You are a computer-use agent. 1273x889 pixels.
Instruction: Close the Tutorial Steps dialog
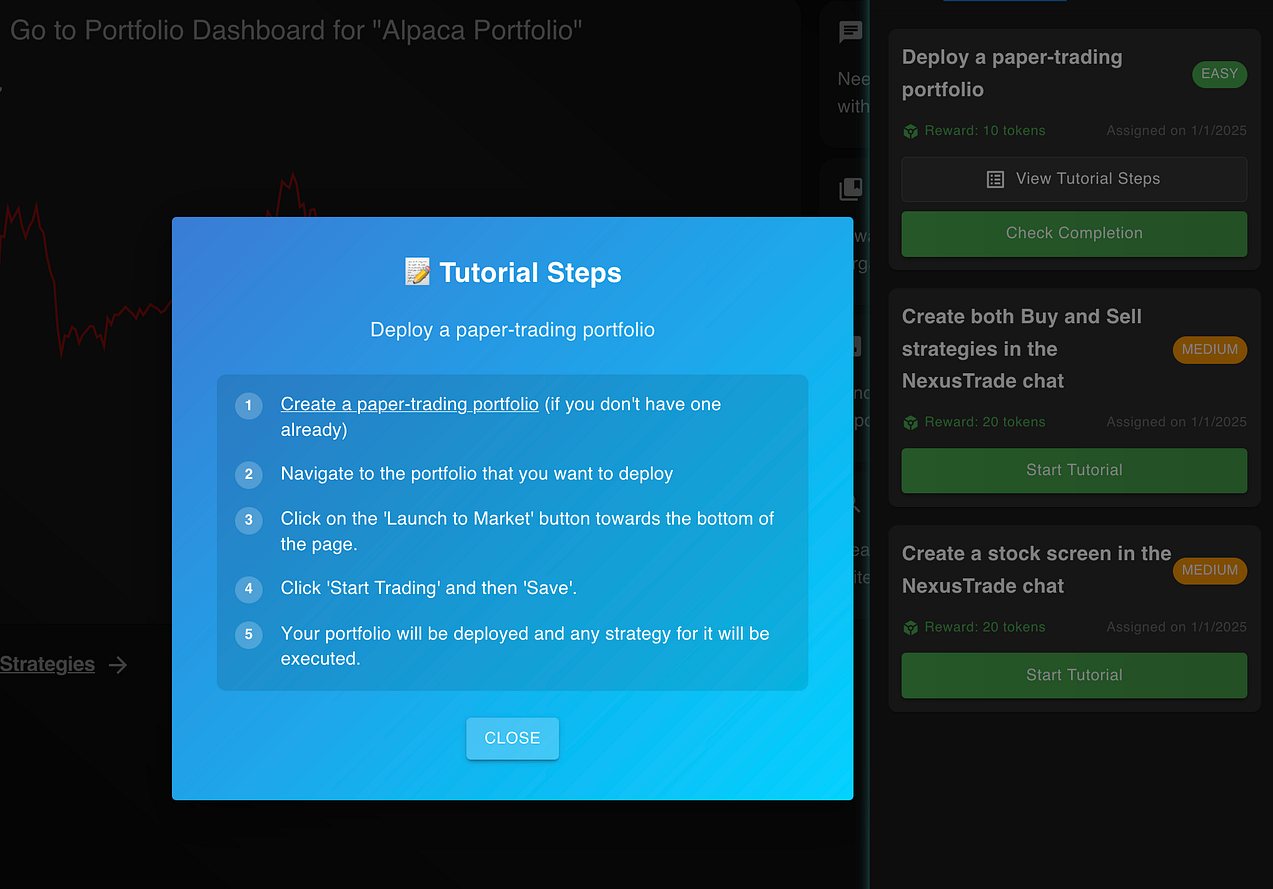point(512,738)
